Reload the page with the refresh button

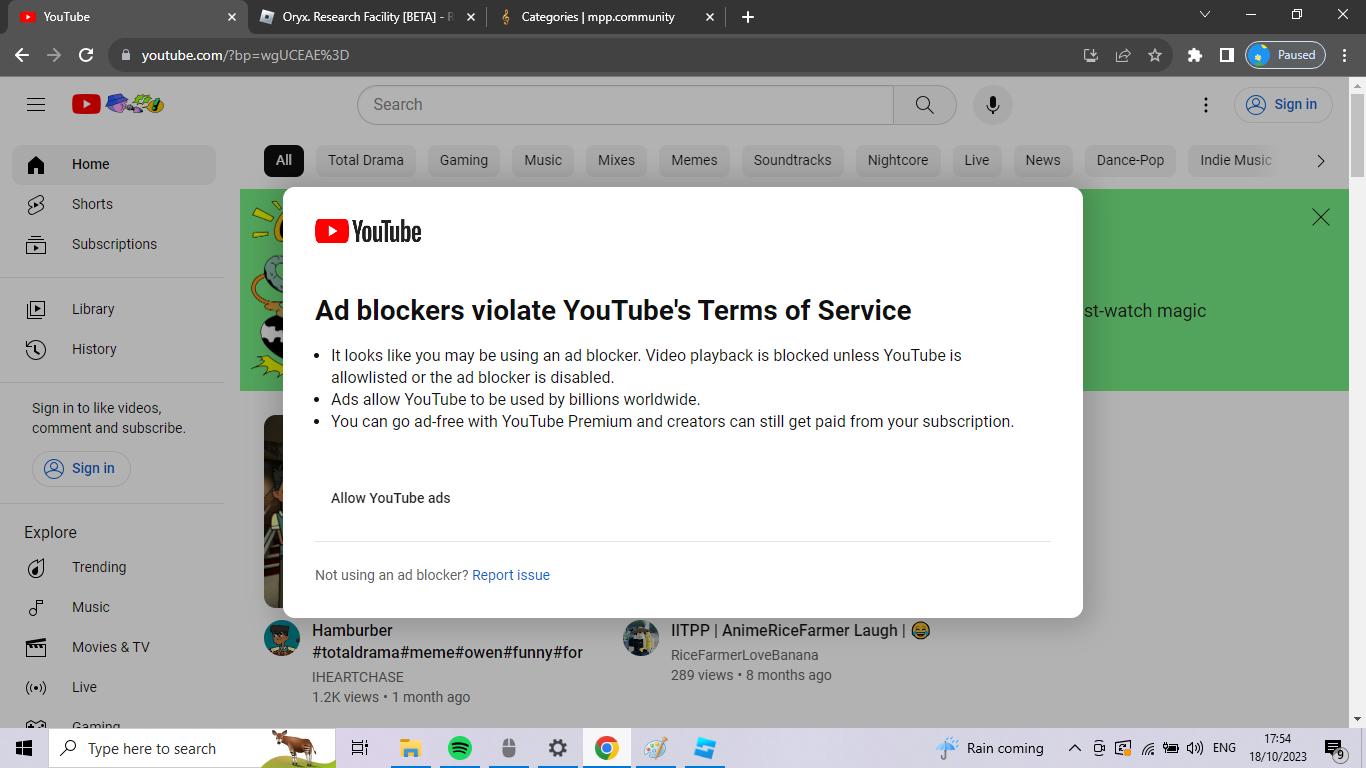click(86, 55)
